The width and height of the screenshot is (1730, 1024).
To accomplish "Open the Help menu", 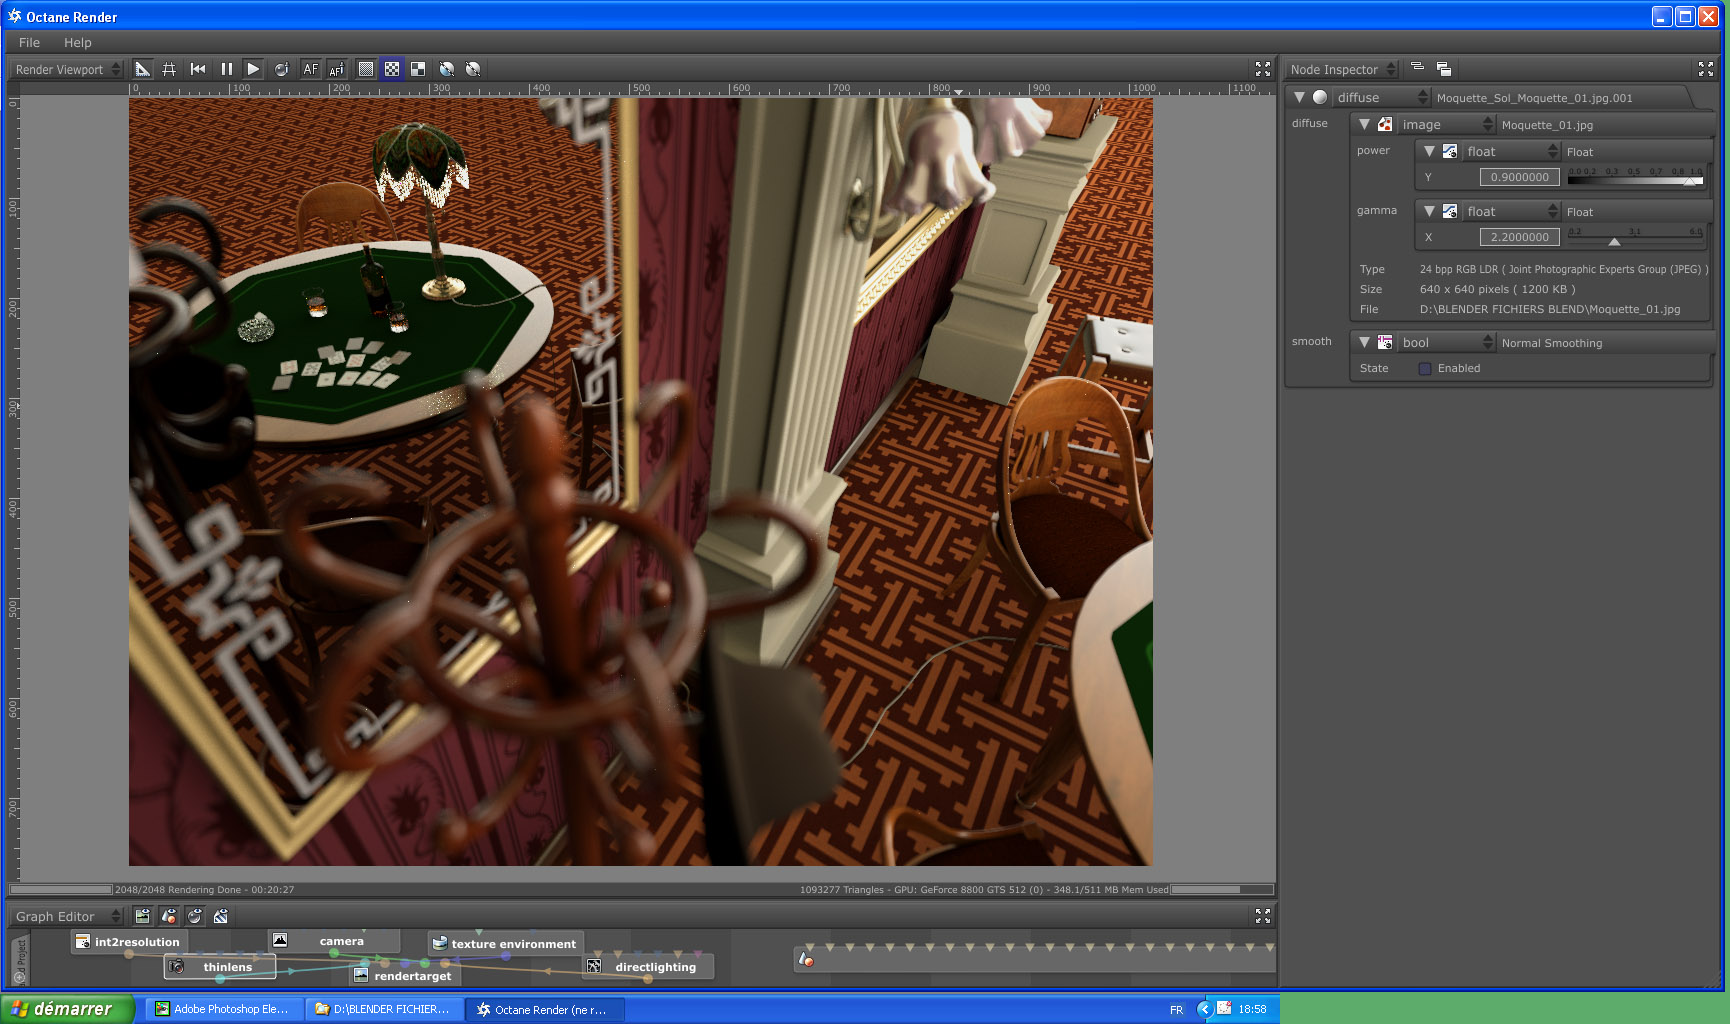I will coord(78,42).
